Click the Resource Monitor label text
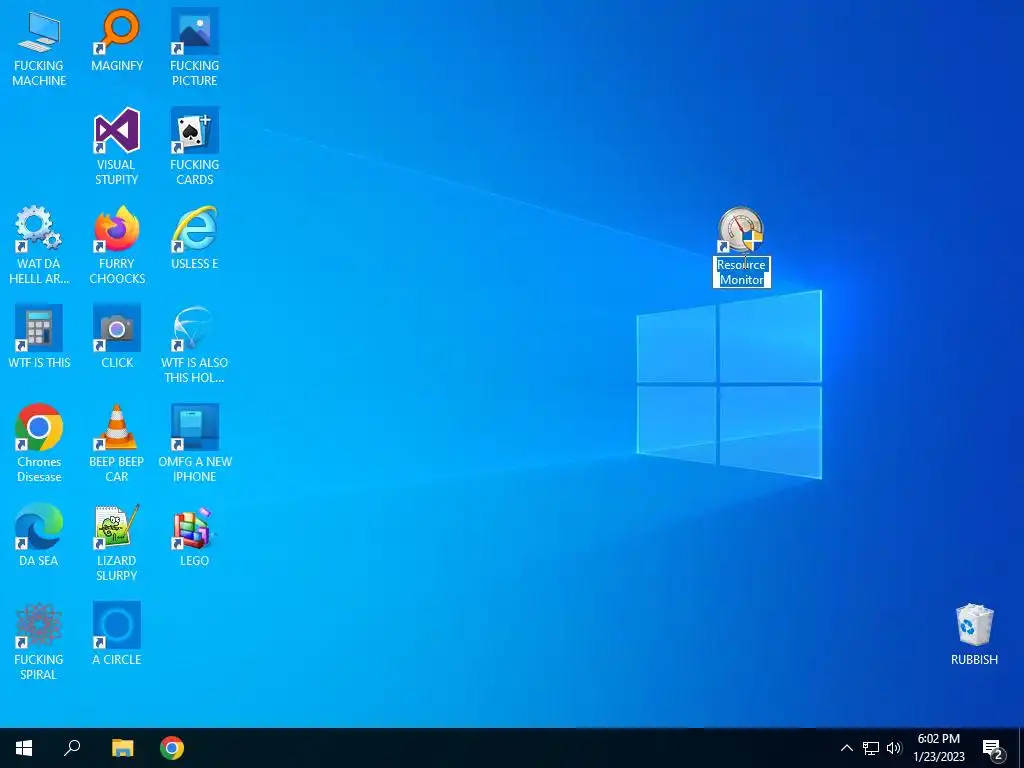The height and width of the screenshot is (768, 1024). [741, 272]
